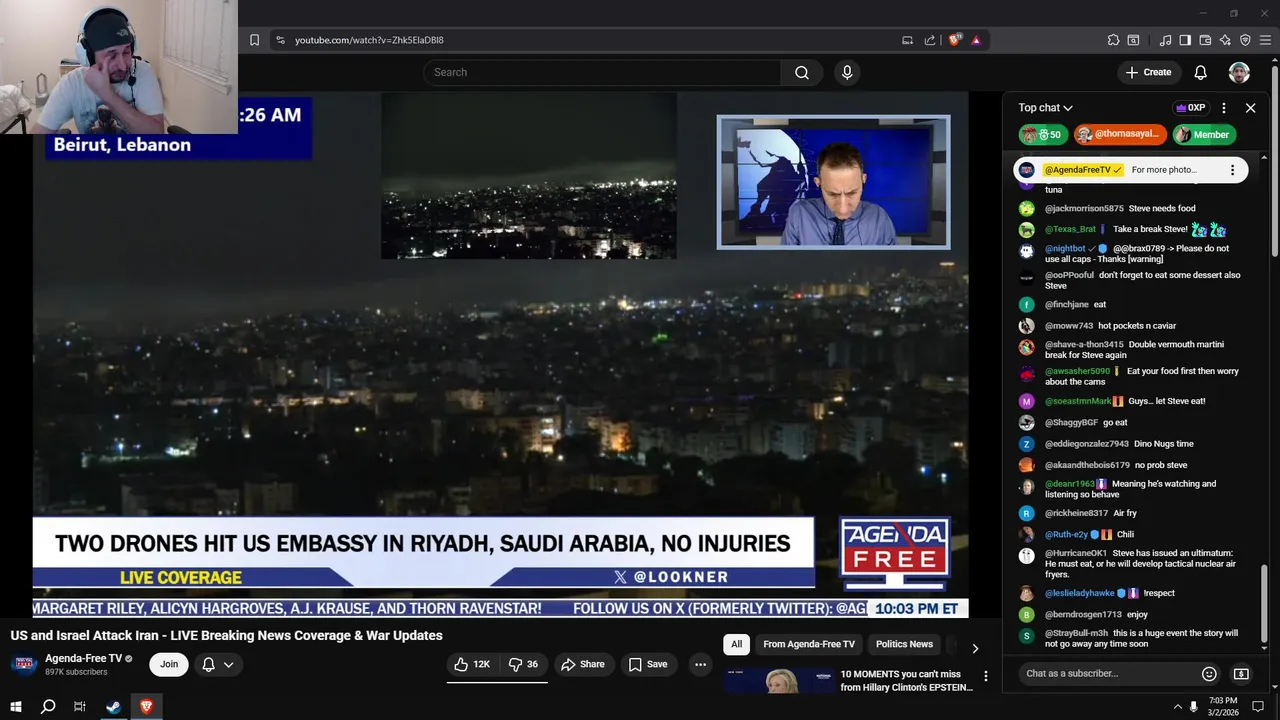
Task: Show hidden system tray icons chevron
Action: click(x=1177, y=707)
